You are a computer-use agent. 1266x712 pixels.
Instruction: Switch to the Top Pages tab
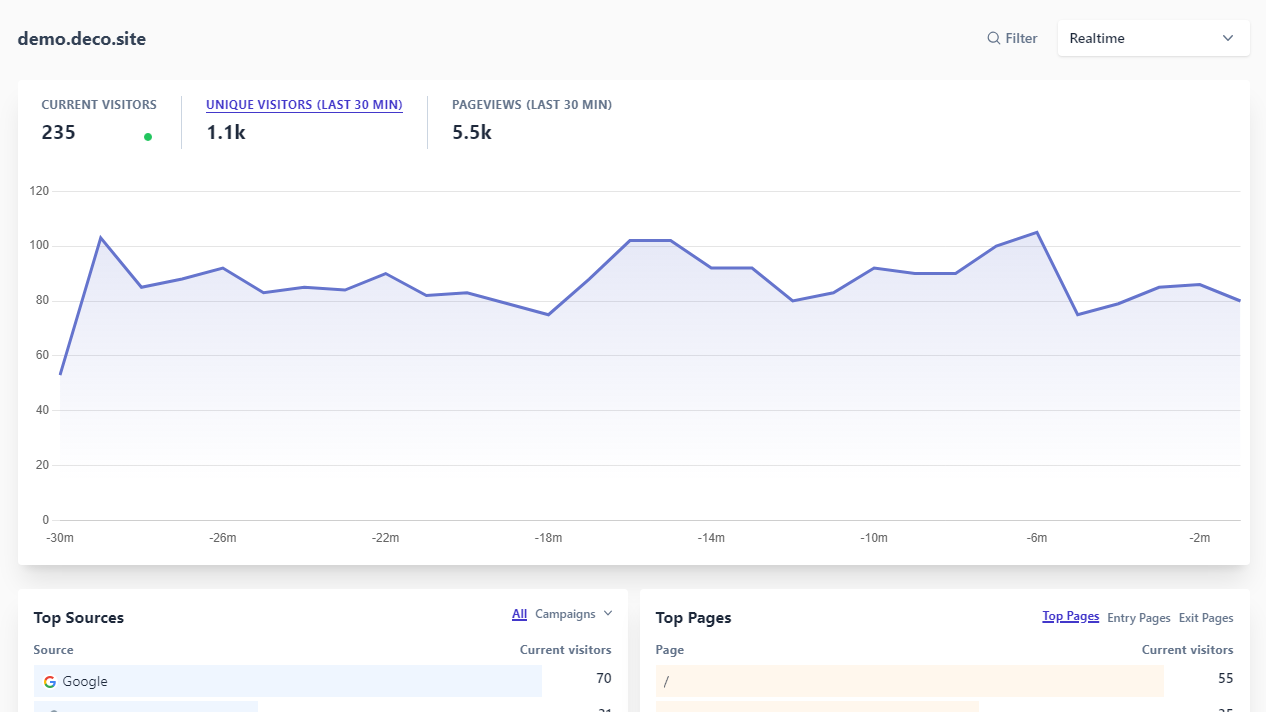tap(1071, 617)
